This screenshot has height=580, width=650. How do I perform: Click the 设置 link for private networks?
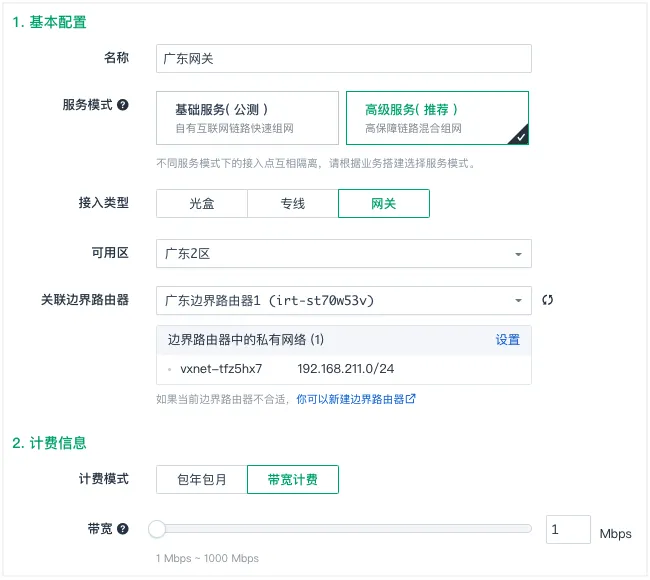[x=508, y=340]
